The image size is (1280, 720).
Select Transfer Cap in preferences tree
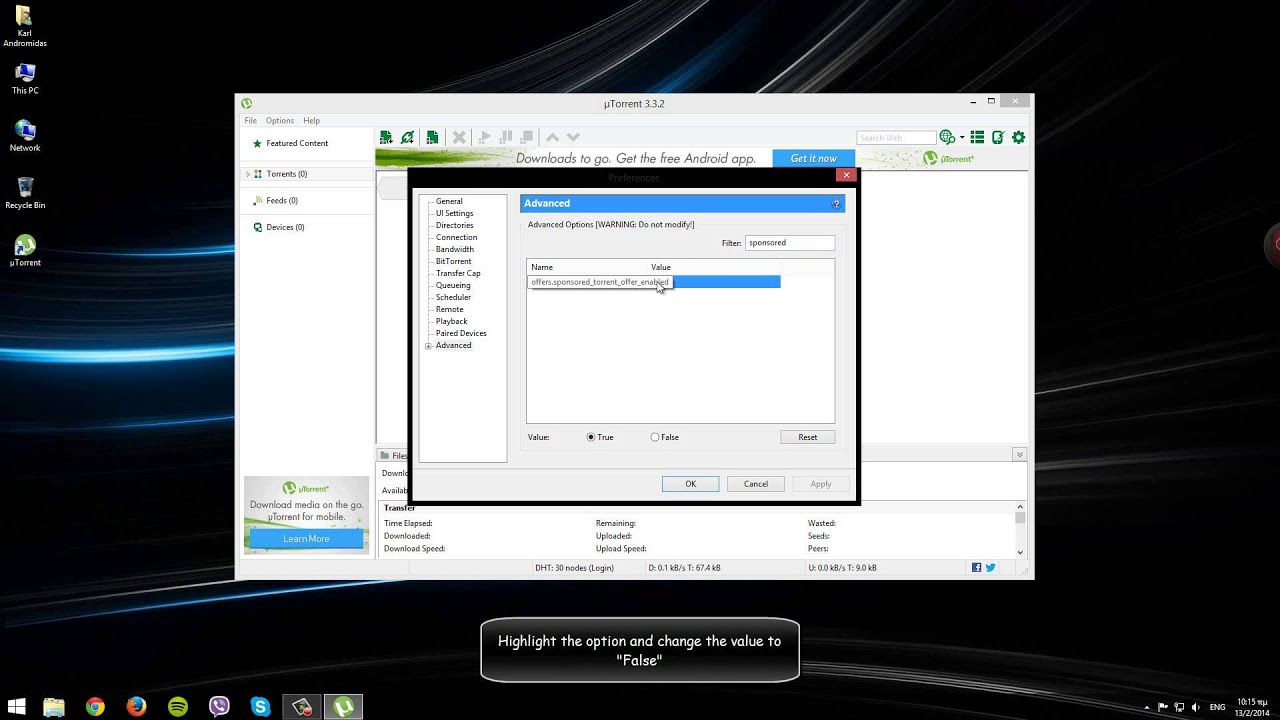point(458,273)
